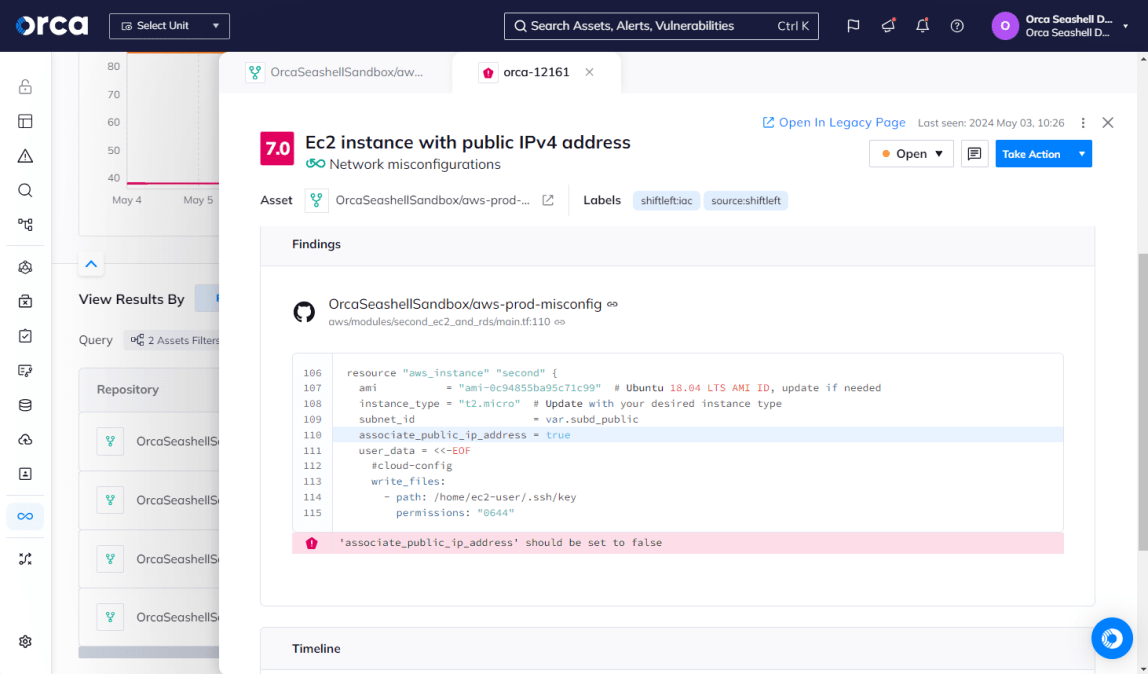1148x674 pixels.
Task: Click the padlock sidebar icon
Action: tap(25, 87)
